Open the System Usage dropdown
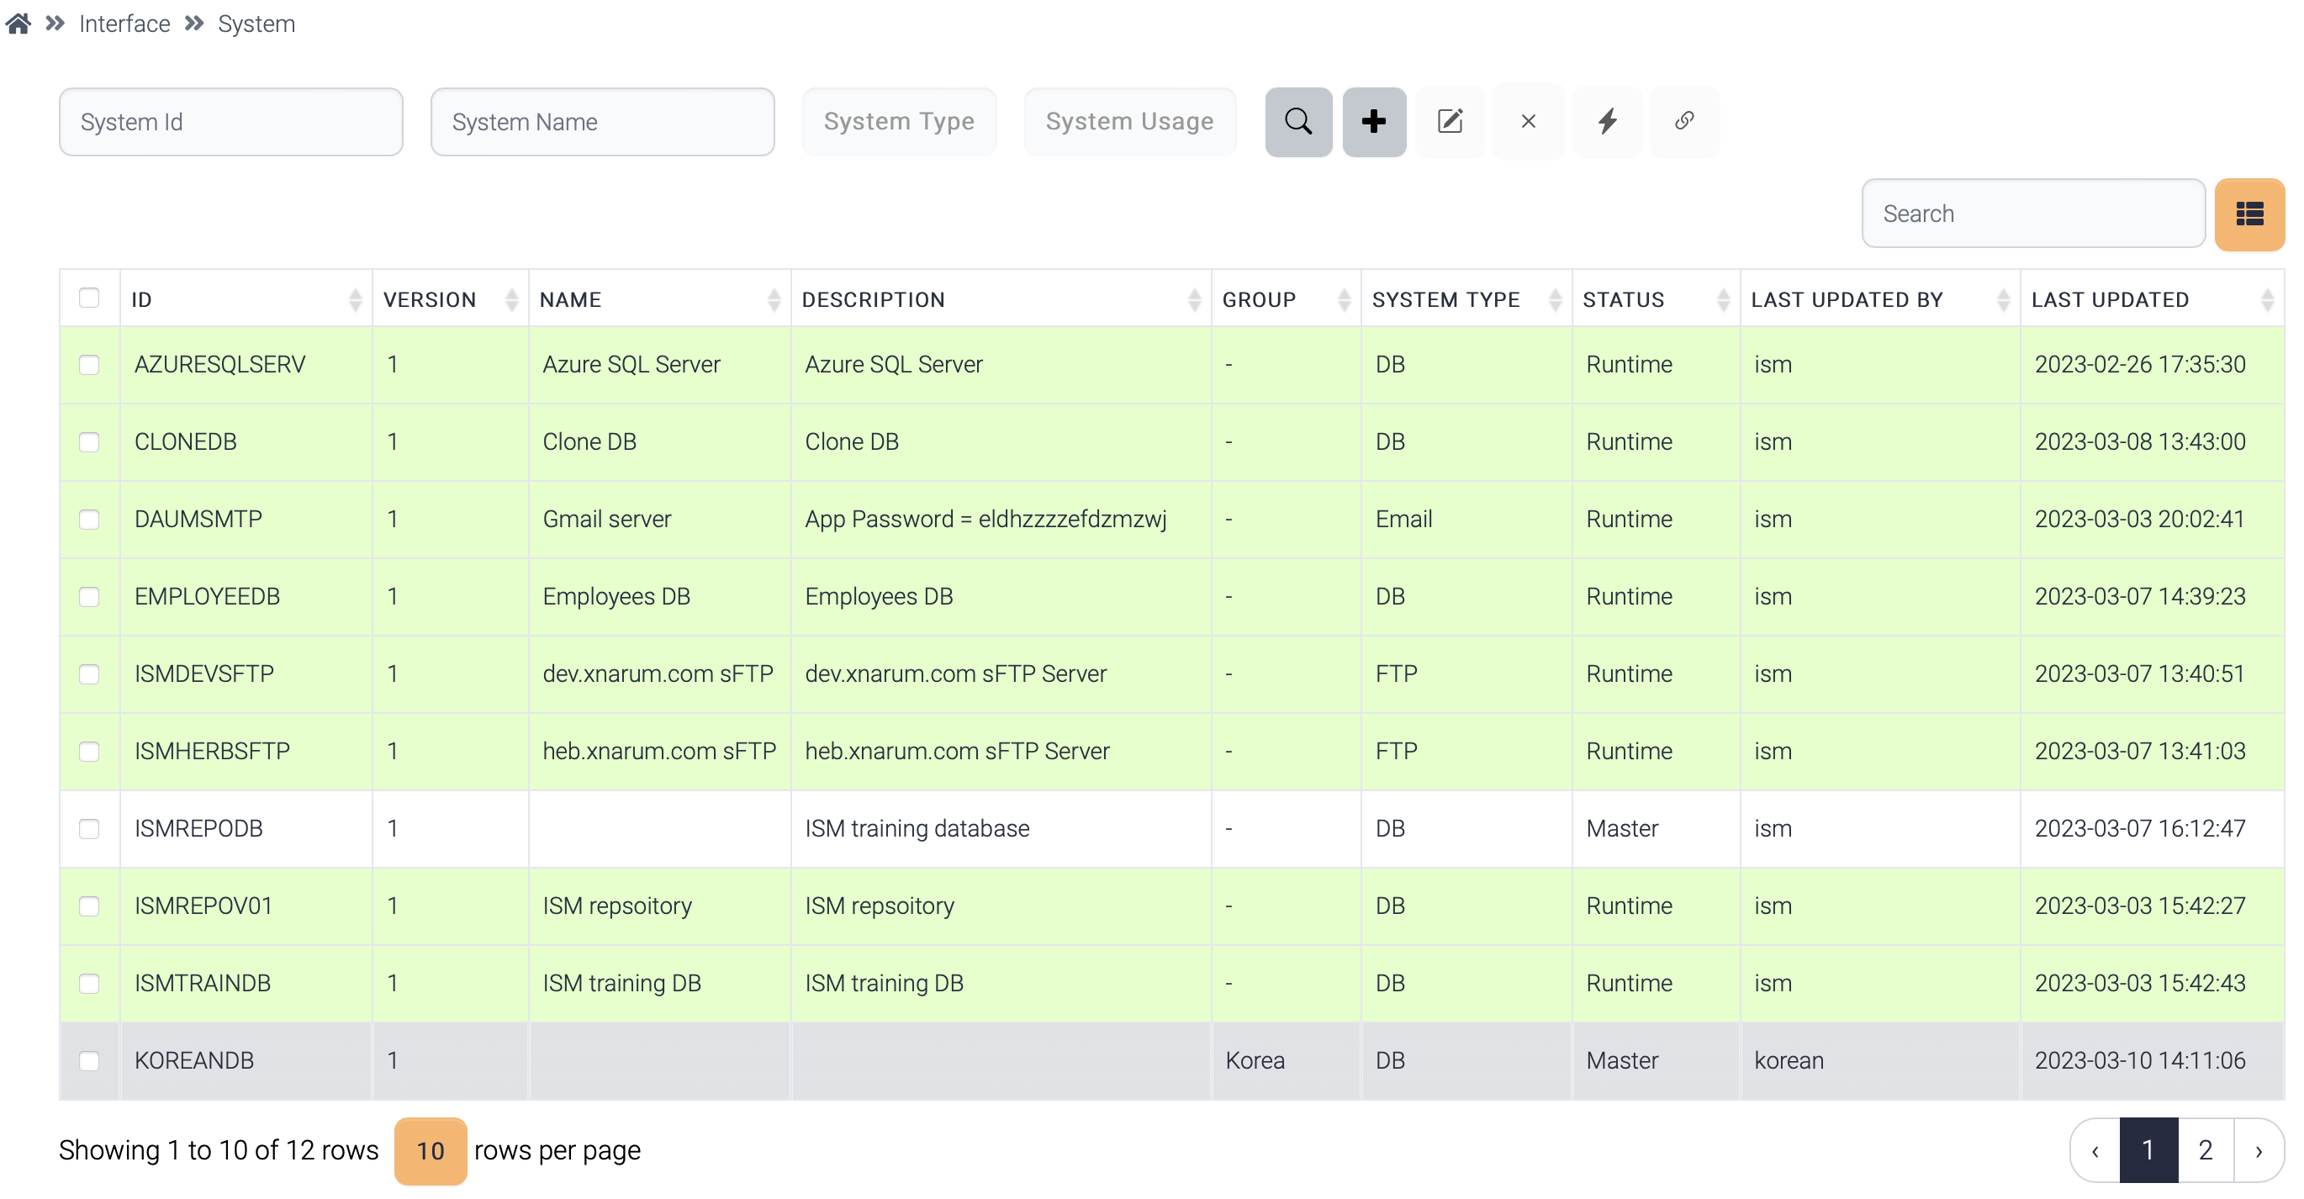 click(1129, 122)
